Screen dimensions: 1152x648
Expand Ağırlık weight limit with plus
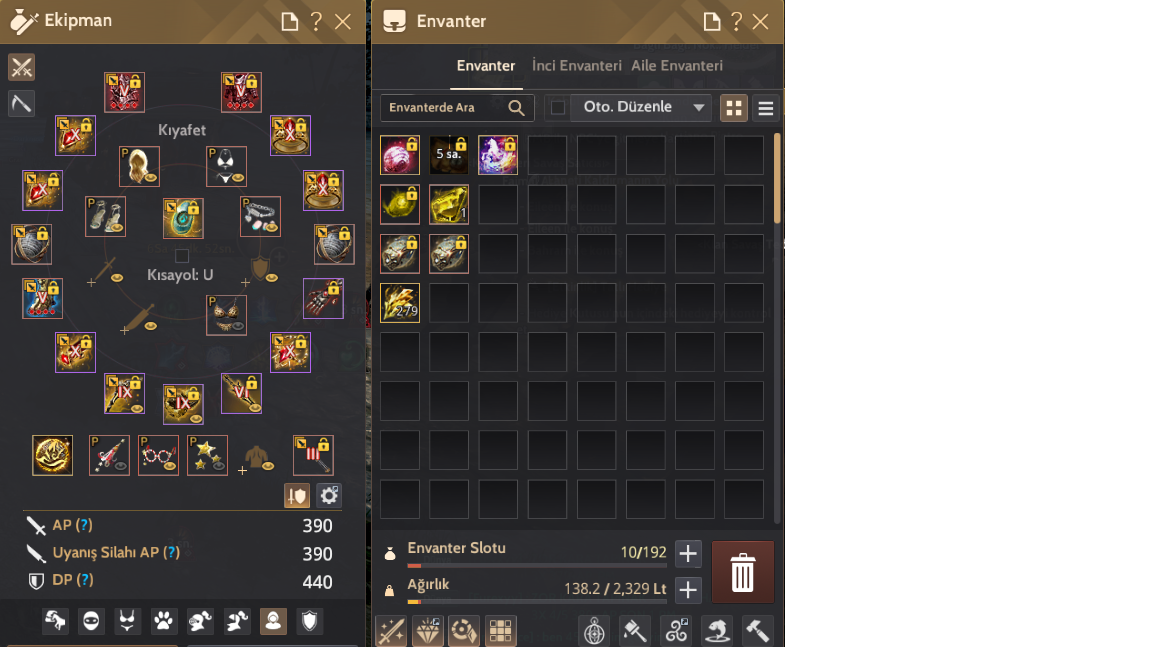click(688, 589)
